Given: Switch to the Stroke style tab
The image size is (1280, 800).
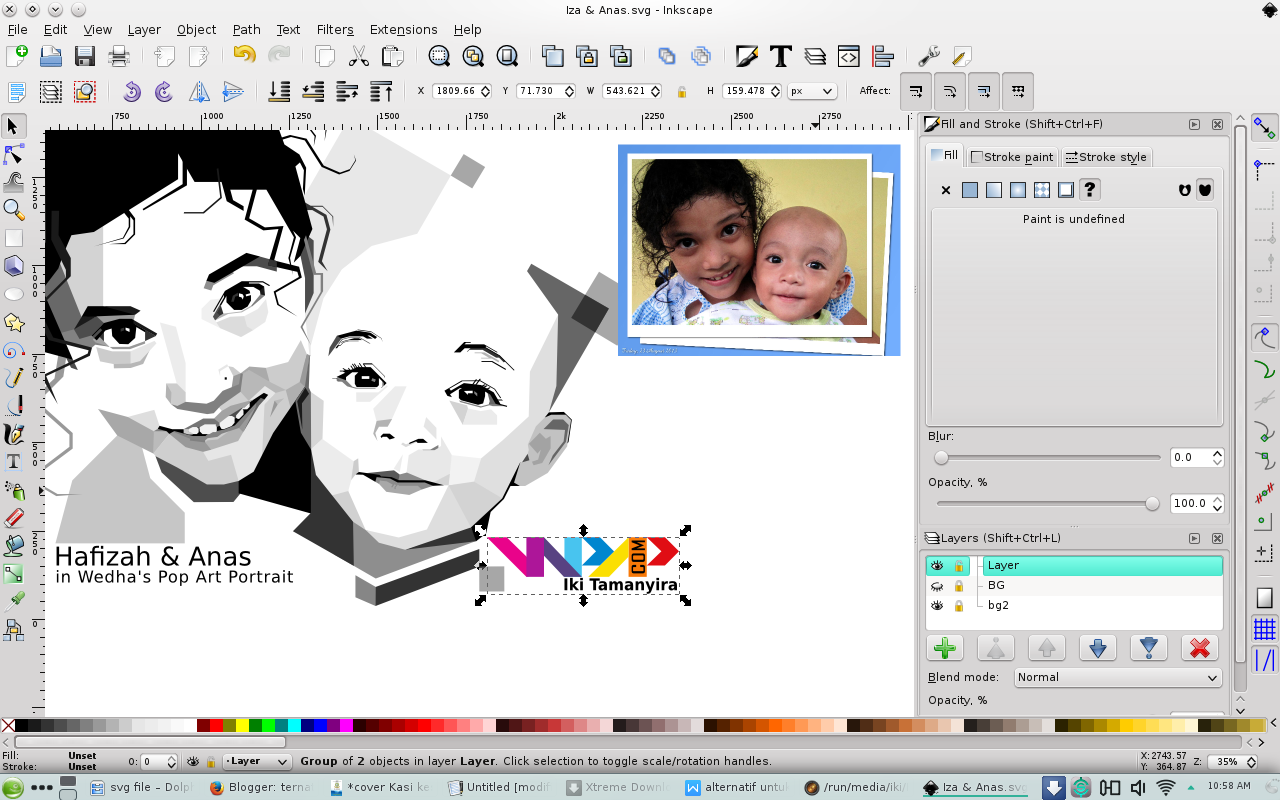Looking at the screenshot, I should [1105, 157].
